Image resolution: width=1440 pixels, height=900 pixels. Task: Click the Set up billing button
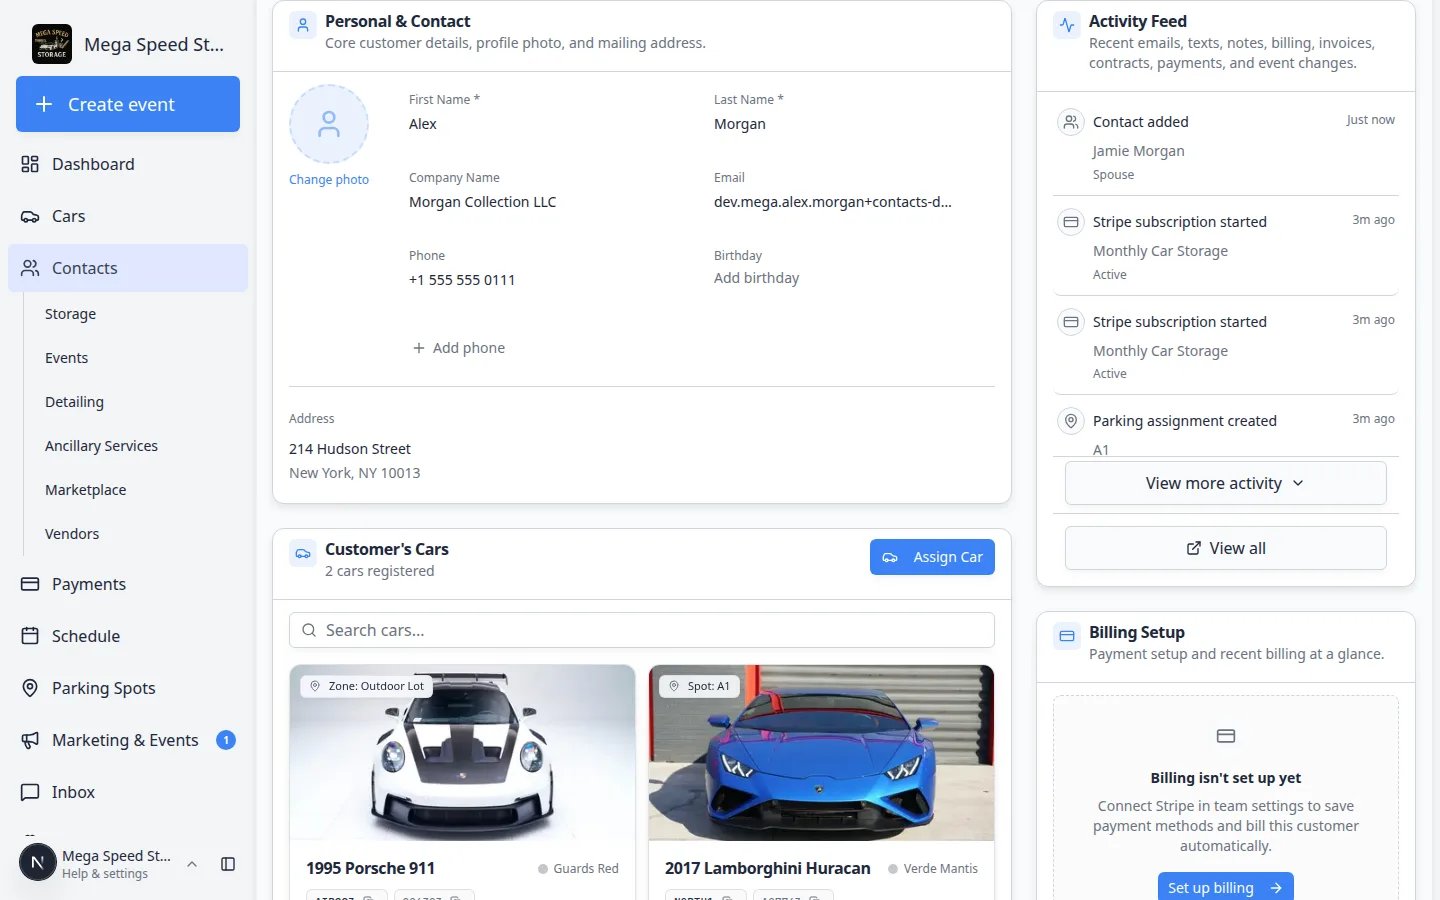[1225, 887]
